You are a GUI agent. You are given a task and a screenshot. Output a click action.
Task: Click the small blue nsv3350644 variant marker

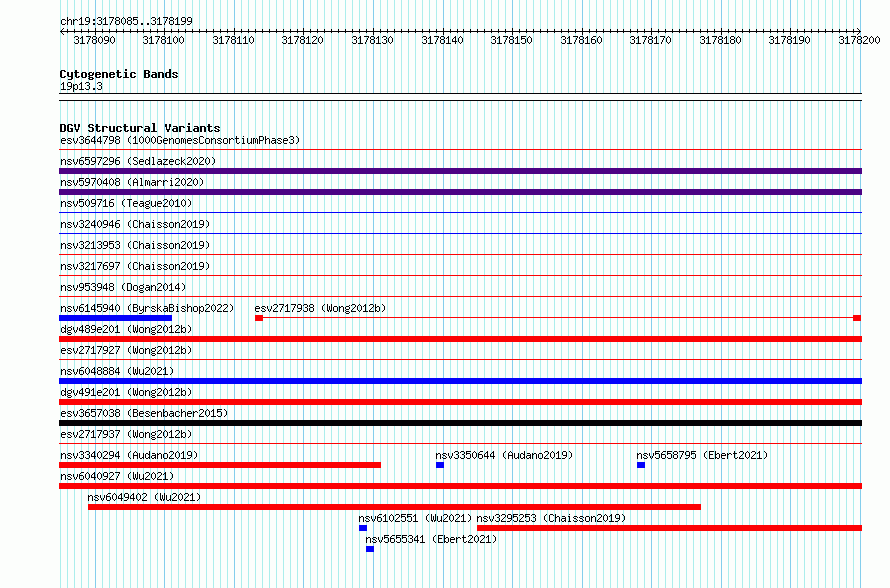coord(440,465)
